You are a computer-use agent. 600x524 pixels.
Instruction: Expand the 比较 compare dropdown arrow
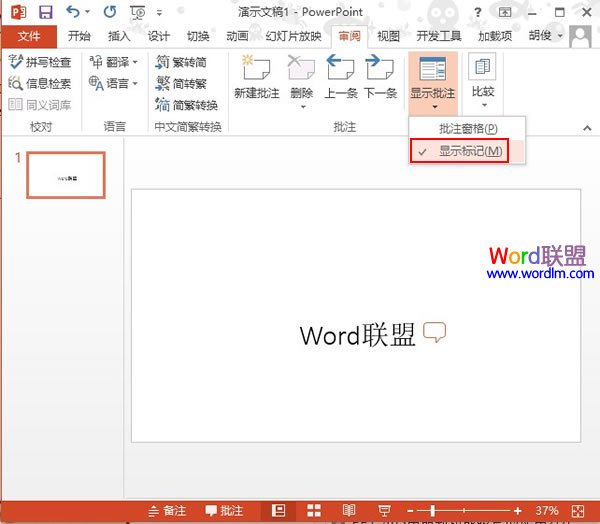pyautogui.click(x=484, y=105)
